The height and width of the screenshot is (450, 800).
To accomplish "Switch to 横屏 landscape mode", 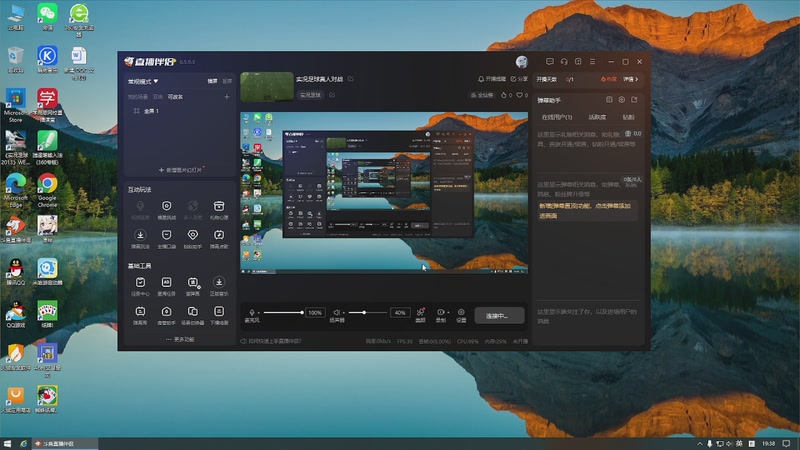I will [x=212, y=81].
